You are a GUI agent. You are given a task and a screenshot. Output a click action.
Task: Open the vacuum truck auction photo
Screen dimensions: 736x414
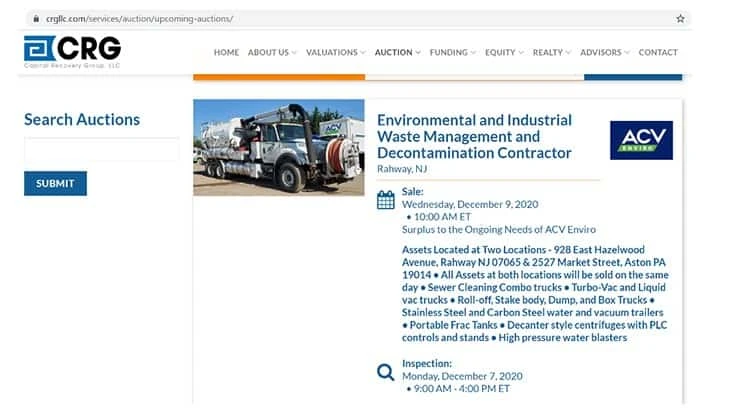click(279, 147)
